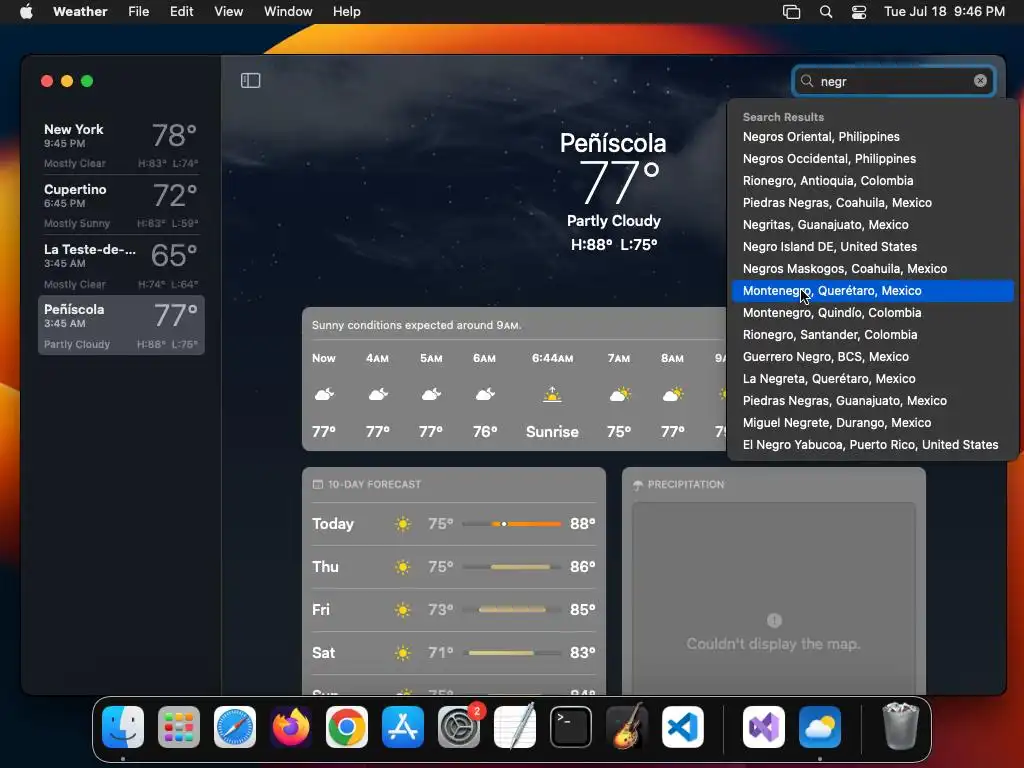The image size is (1024, 768).
Task: Open the View menu
Action: 229,11
